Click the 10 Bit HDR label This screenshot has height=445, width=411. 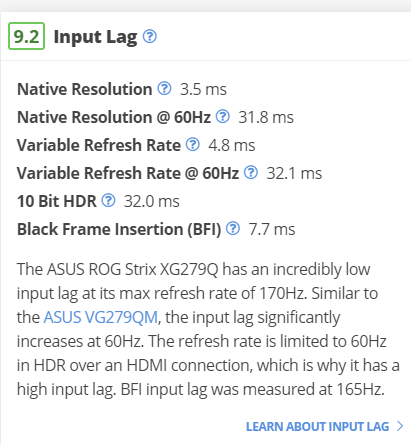(57, 201)
